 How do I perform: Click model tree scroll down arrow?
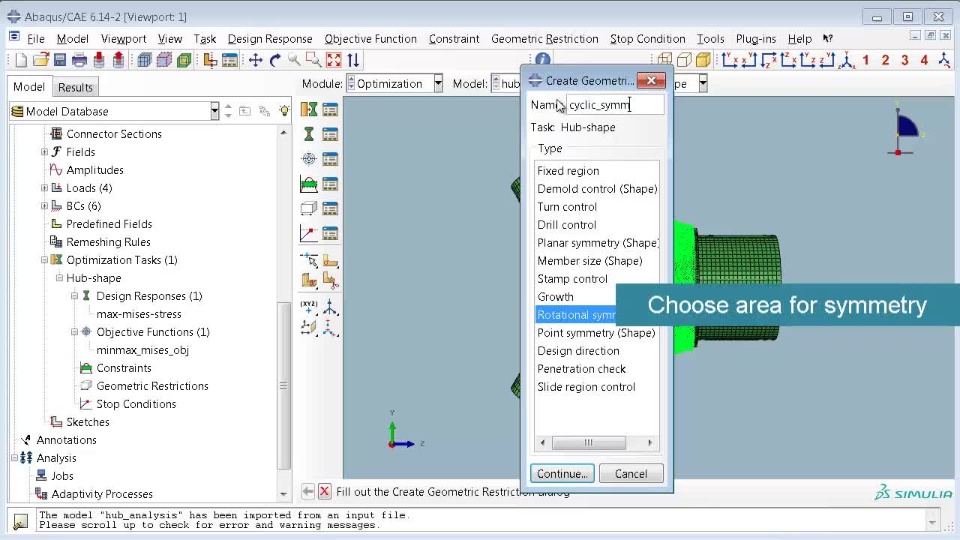pos(283,493)
